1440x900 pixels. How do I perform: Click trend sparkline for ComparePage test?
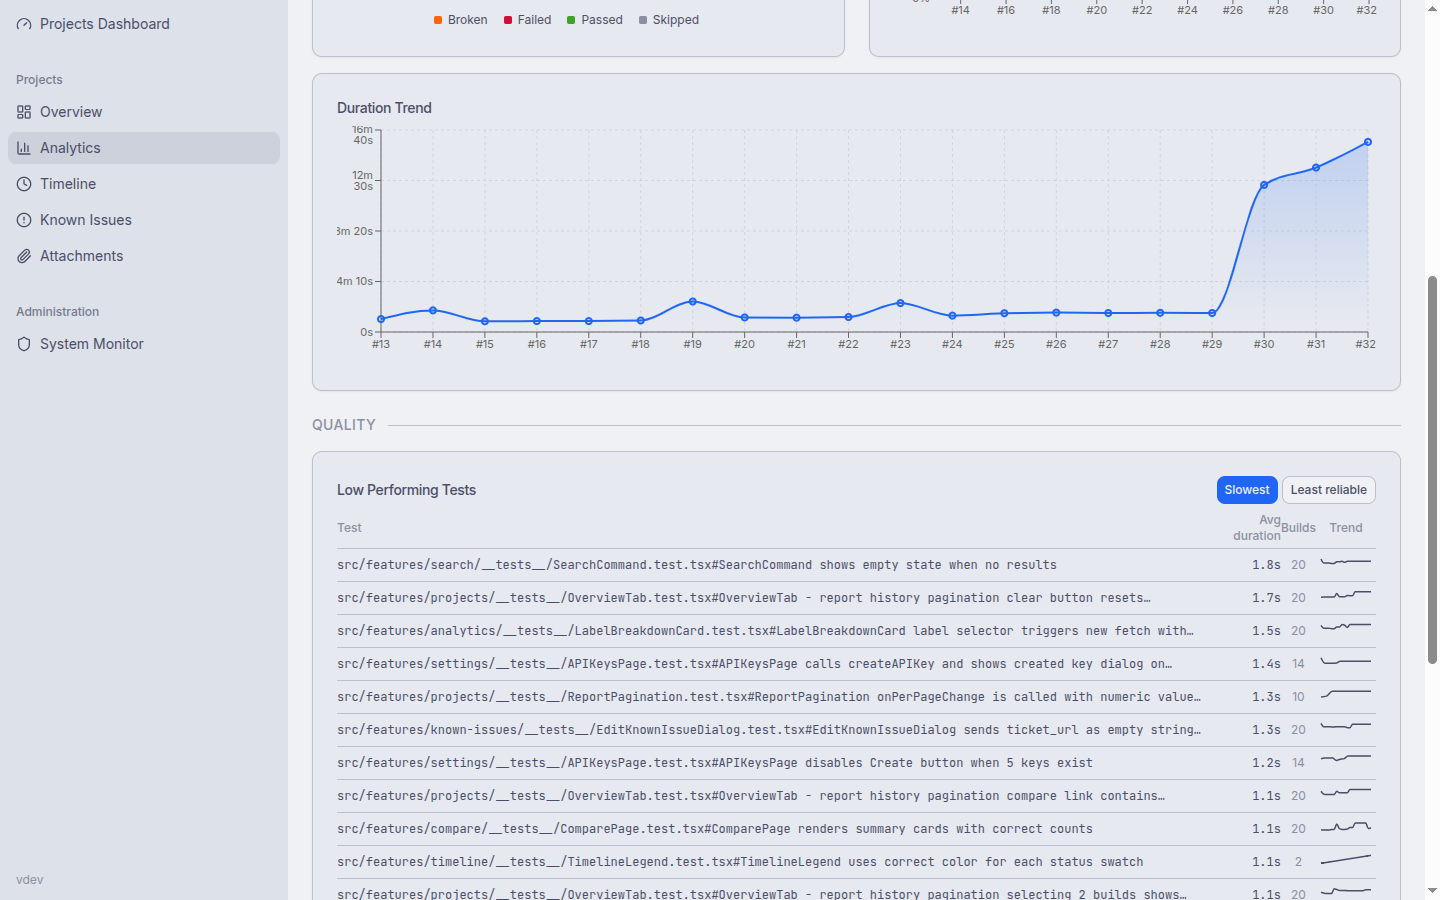(1346, 827)
